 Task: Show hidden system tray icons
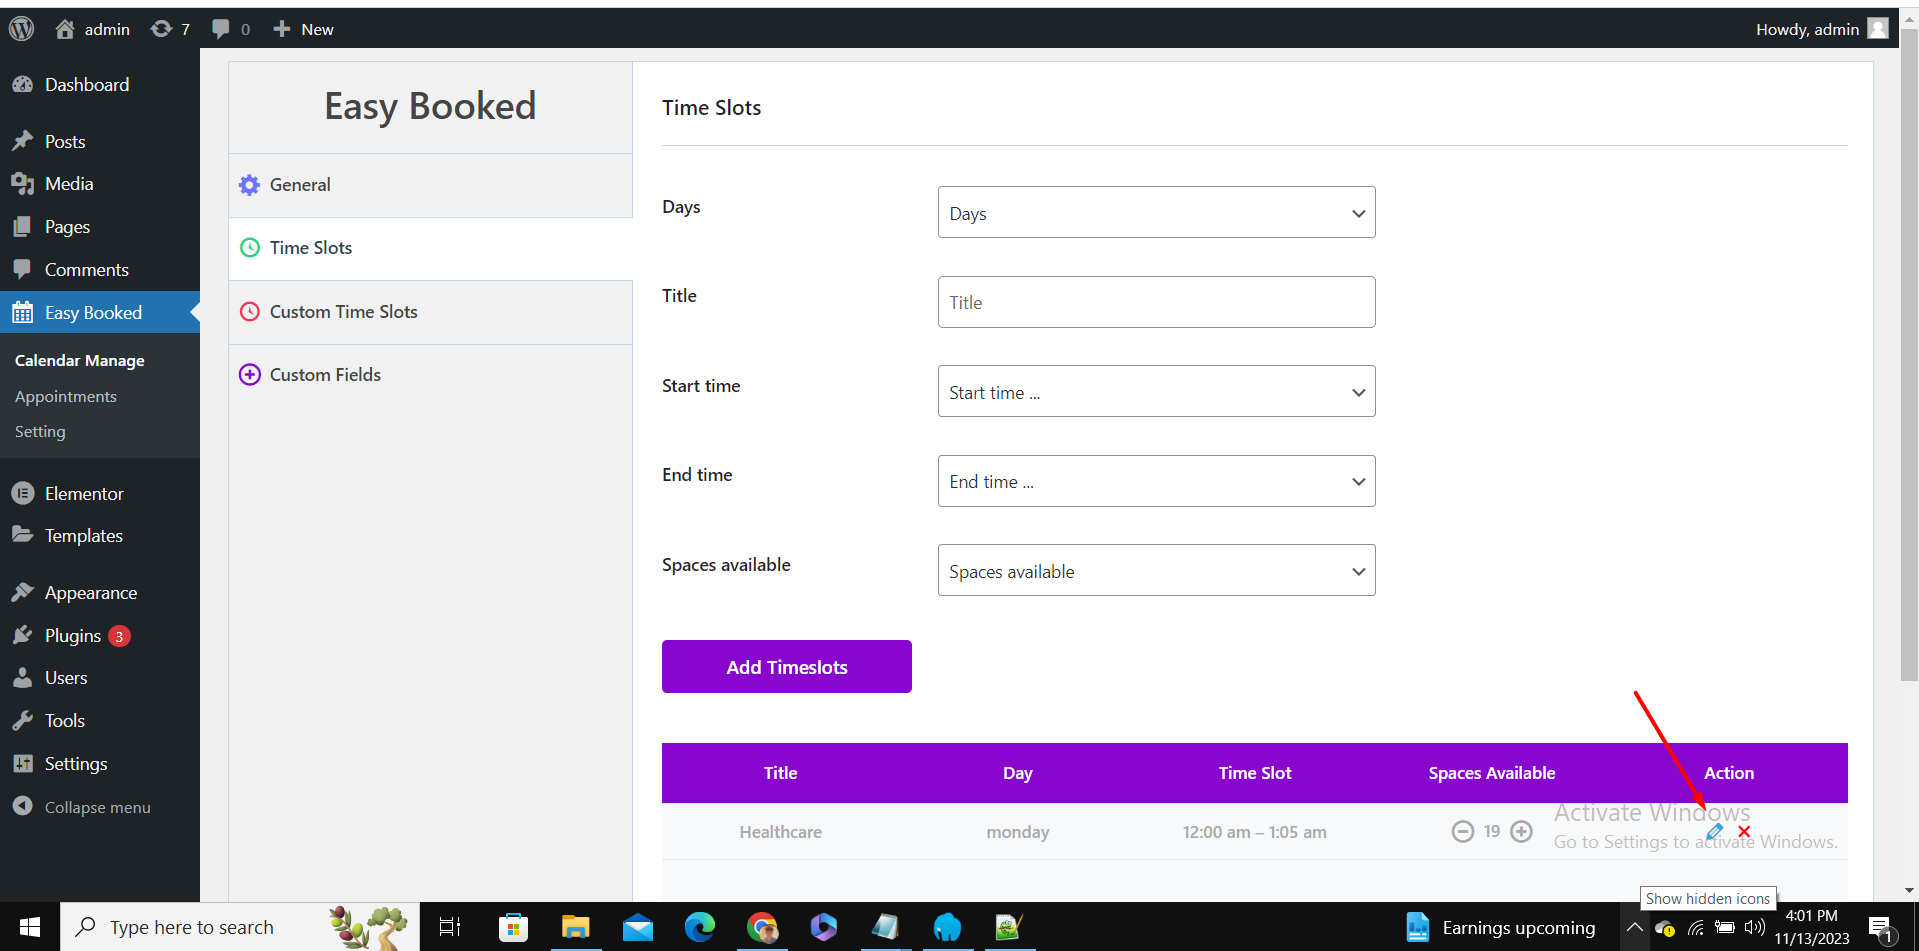(1635, 927)
